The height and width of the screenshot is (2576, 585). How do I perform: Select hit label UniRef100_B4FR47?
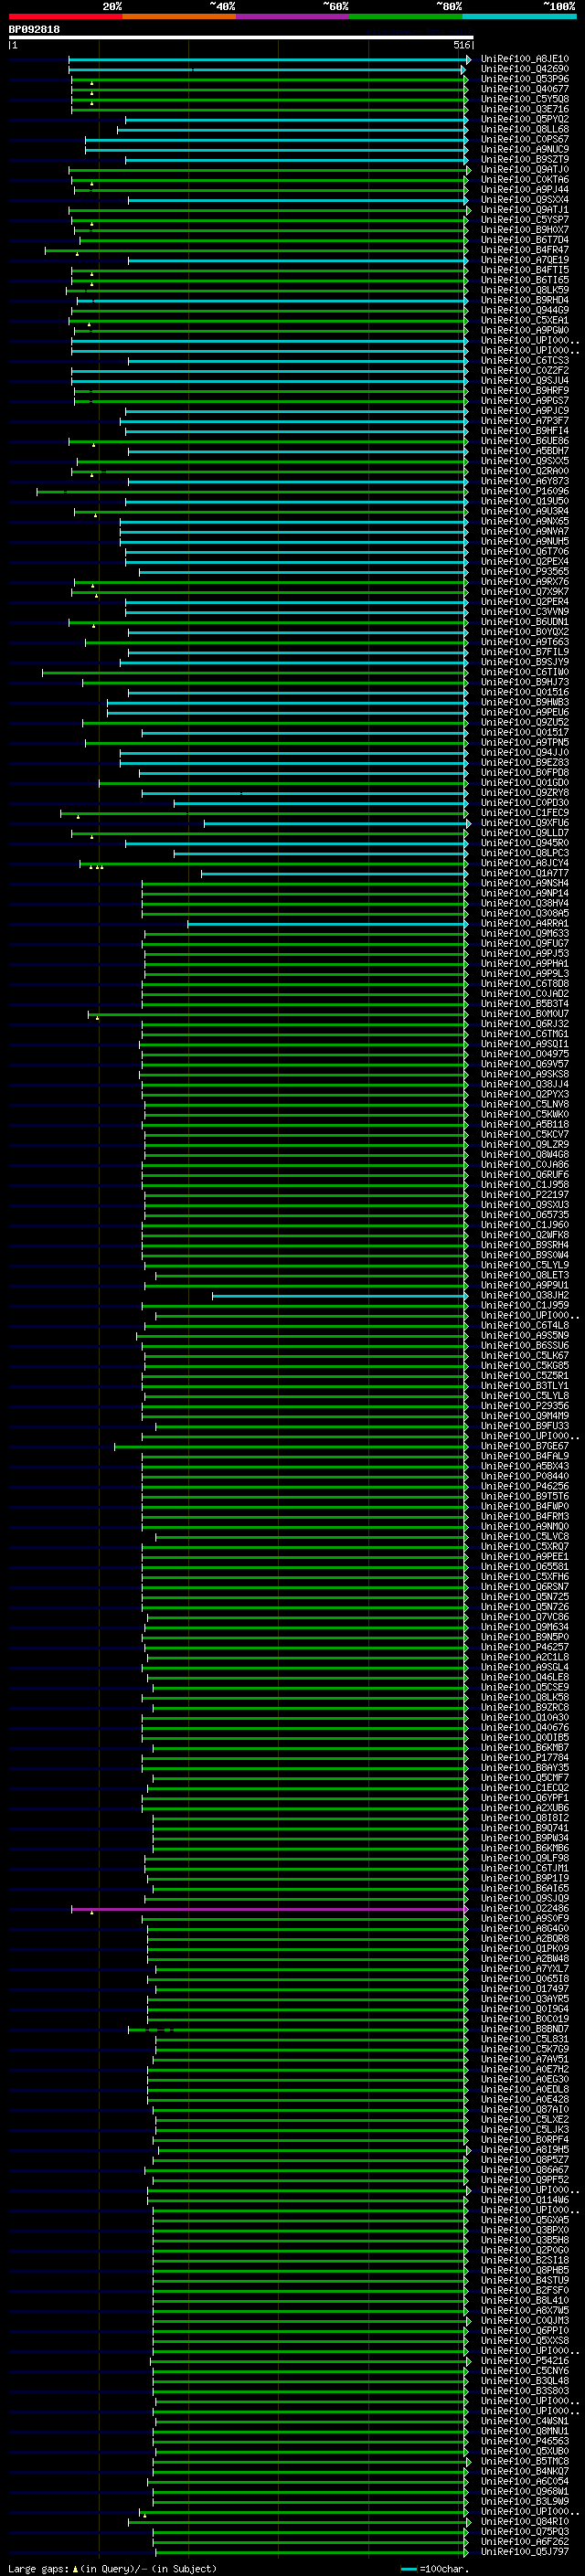tap(525, 250)
